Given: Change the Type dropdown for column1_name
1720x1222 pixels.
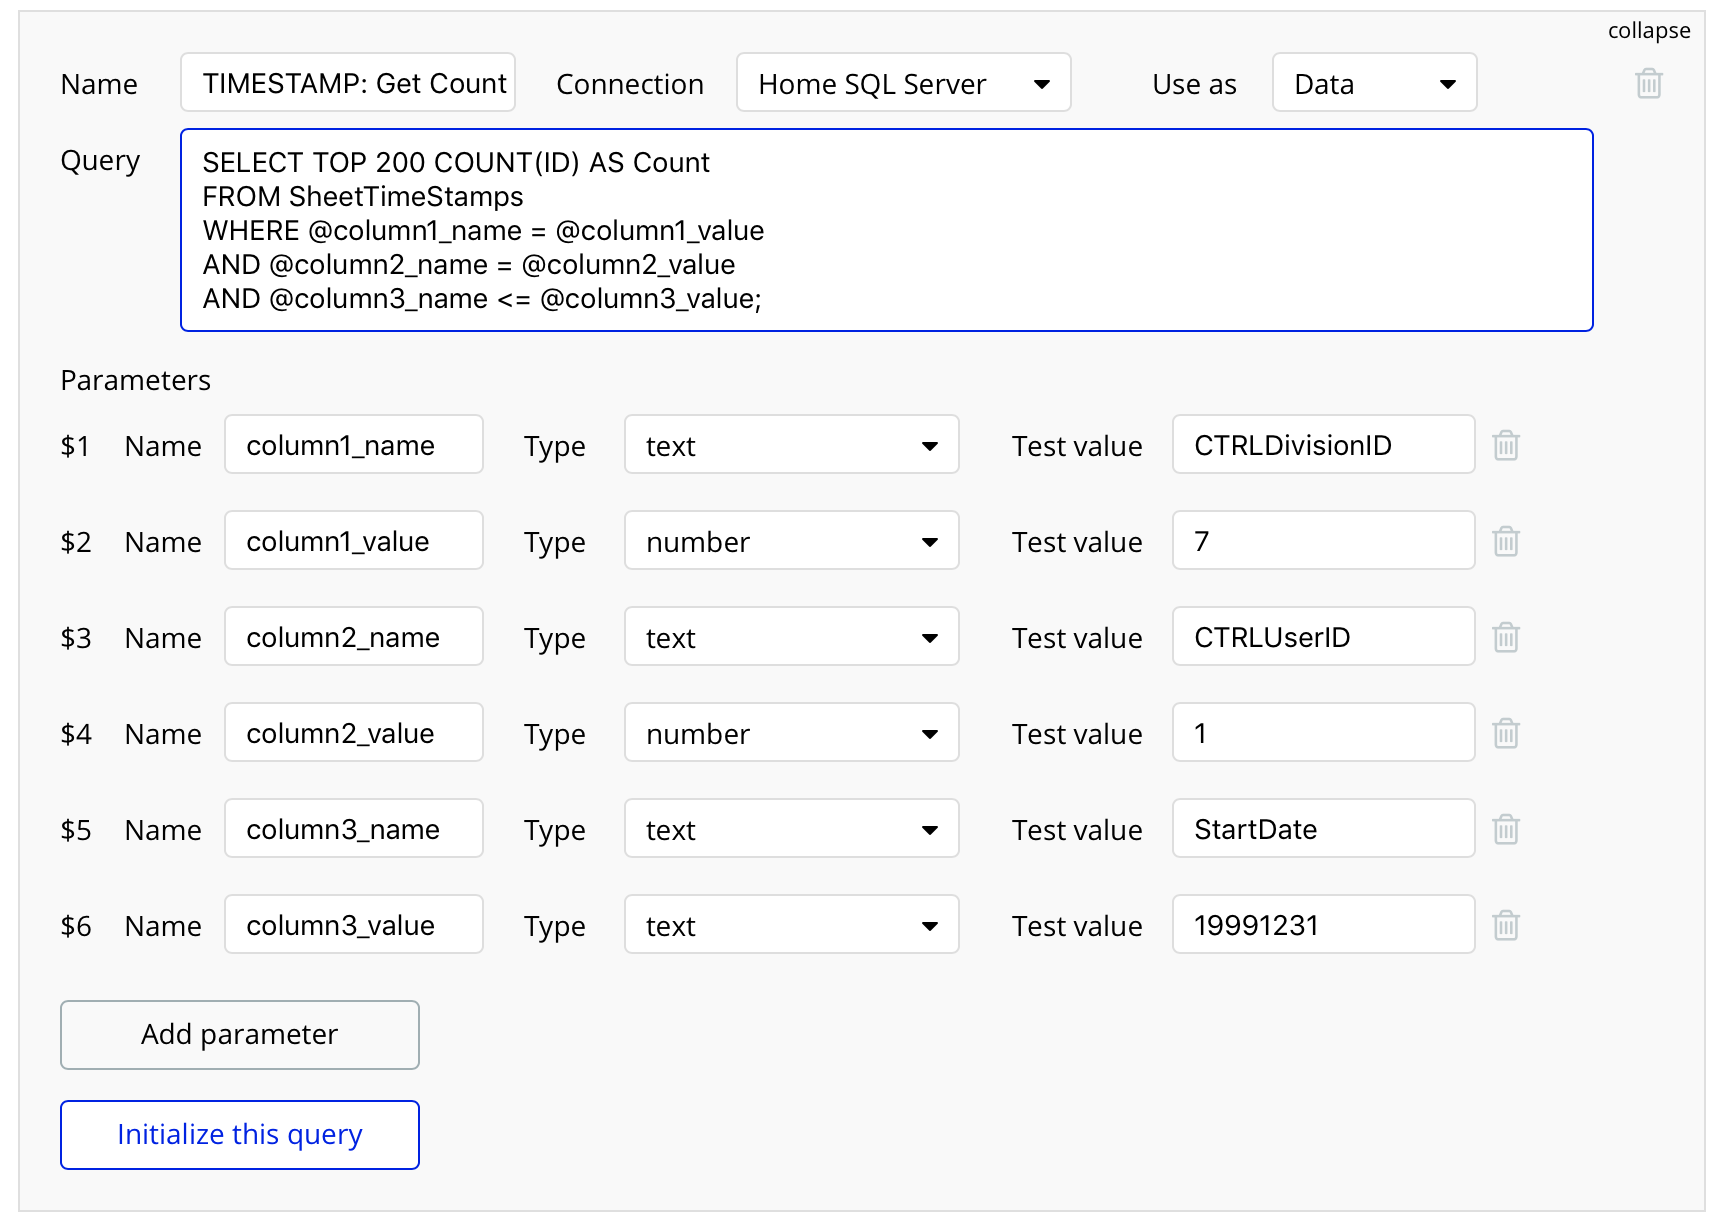Looking at the screenshot, I should pyautogui.click(x=791, y=445).
